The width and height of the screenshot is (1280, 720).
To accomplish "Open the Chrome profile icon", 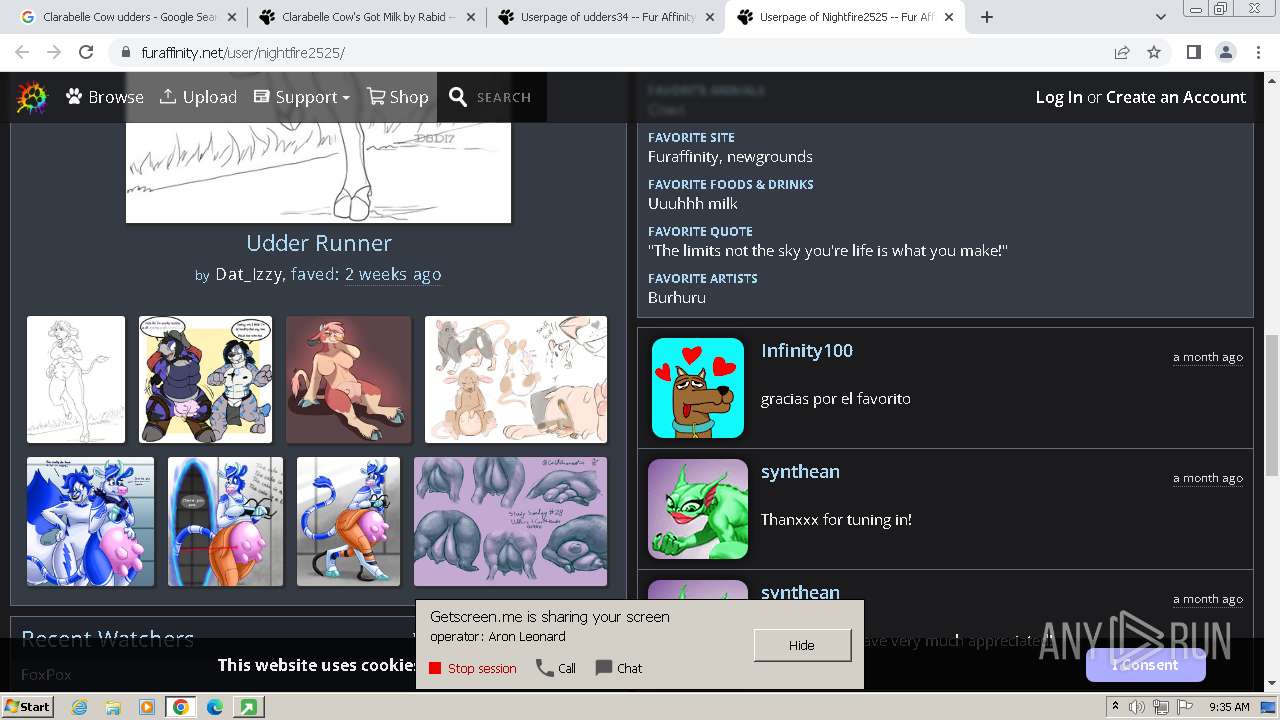I will click(x=1225, y=52).
